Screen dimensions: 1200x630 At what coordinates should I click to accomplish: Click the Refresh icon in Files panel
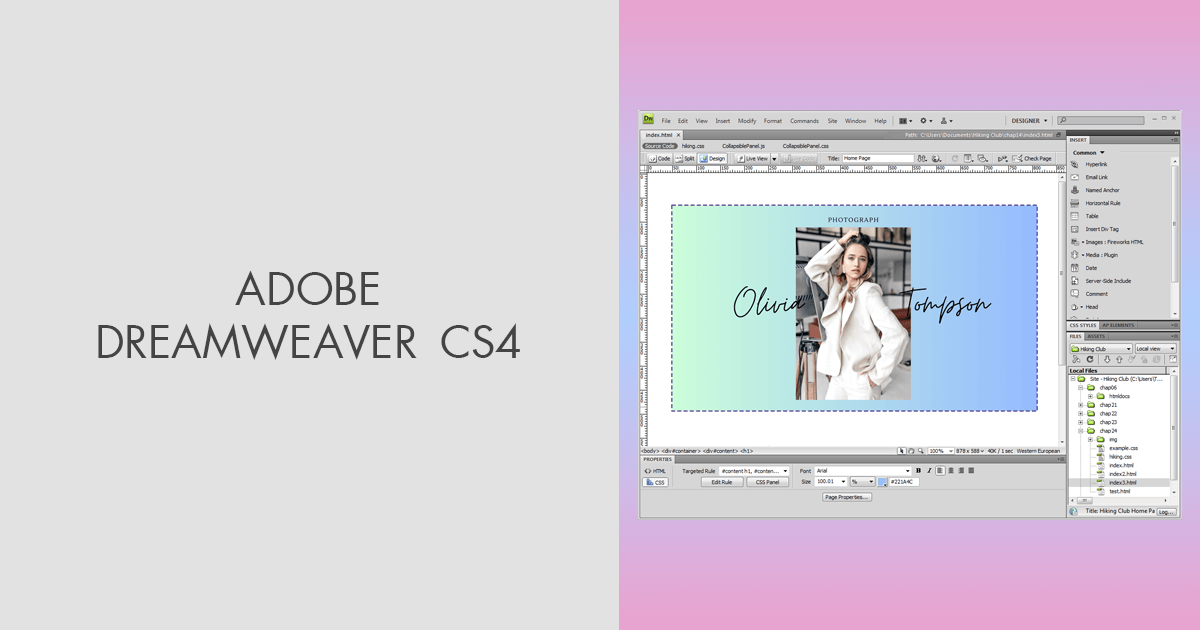[x=1090, y=359]
